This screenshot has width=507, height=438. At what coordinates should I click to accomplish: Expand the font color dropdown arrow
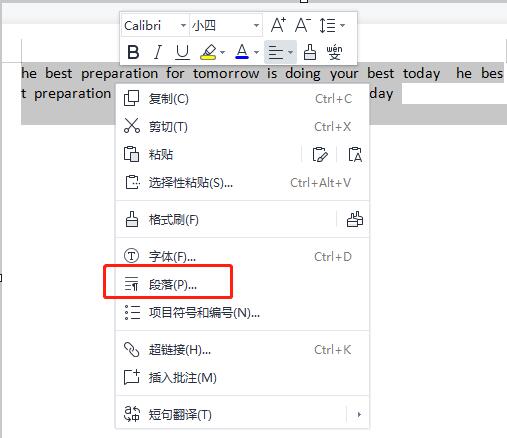[x=256, y=52]
